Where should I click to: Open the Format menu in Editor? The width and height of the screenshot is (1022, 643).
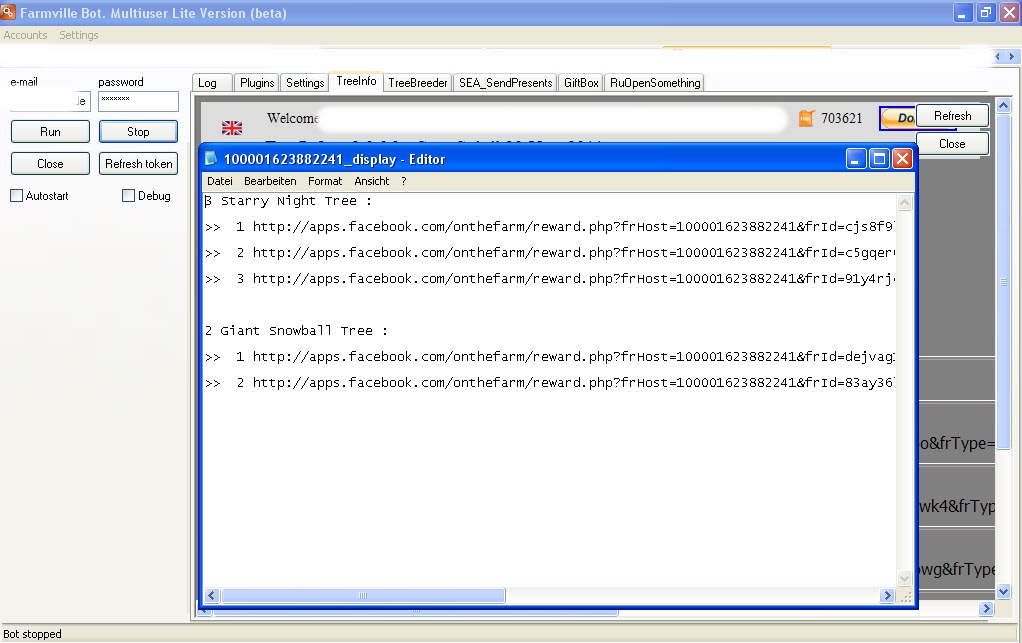pyautogui.click(x=325, y=181)
